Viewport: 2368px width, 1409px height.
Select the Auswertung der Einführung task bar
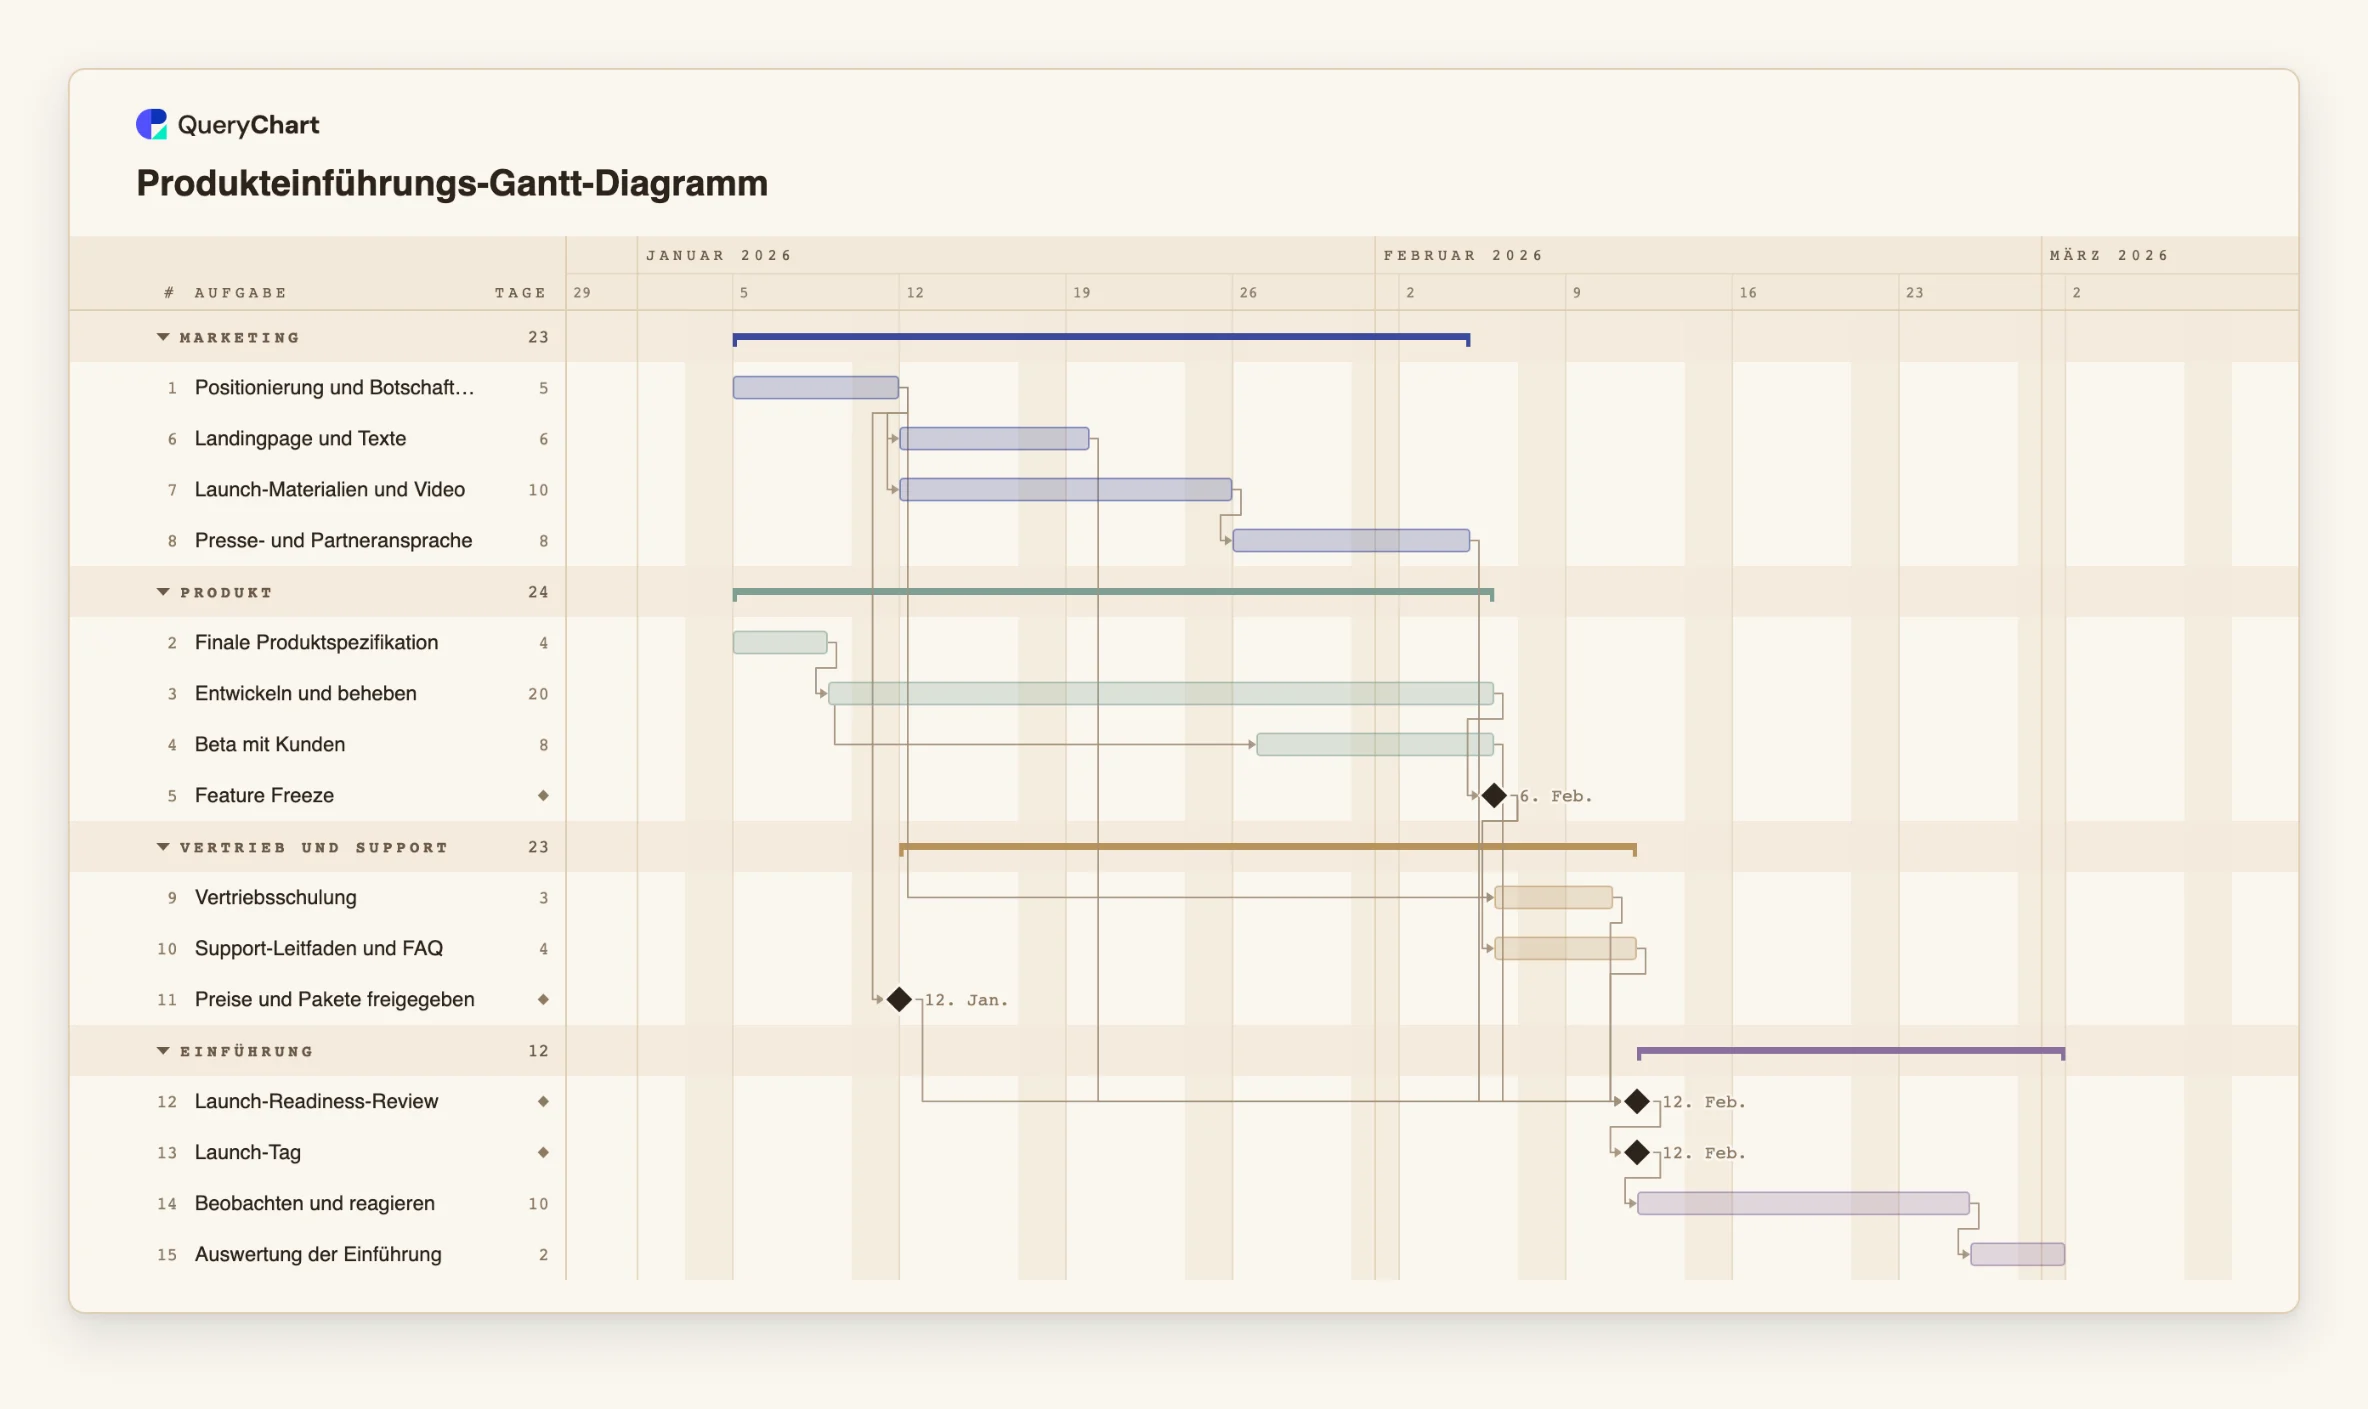(x=2017, y=1254)
